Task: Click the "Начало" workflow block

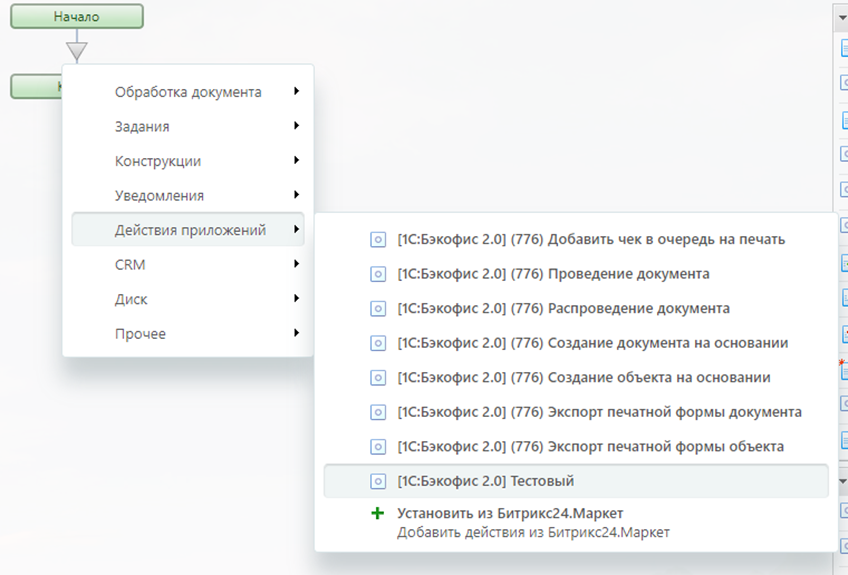Action: pyautogui.click(x=77, y=16)
